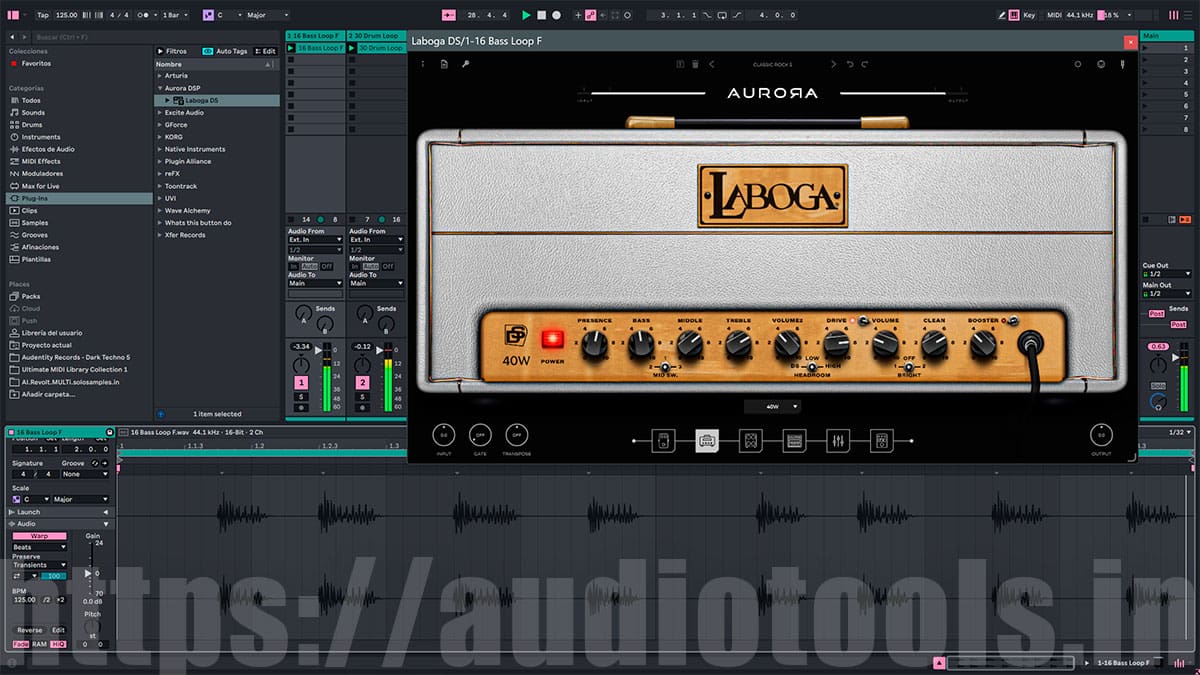Click the Edit button in browser header

pos(266,51)
